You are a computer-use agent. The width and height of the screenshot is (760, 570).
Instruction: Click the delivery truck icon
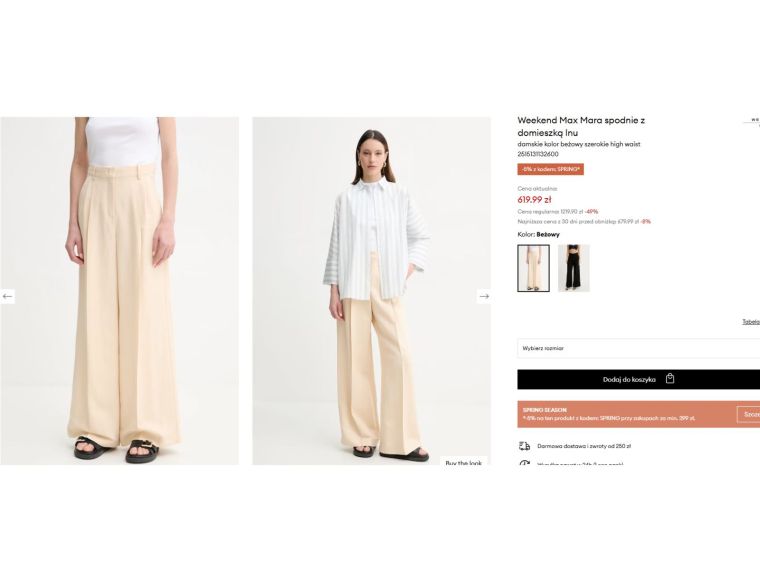coord(524,446)
